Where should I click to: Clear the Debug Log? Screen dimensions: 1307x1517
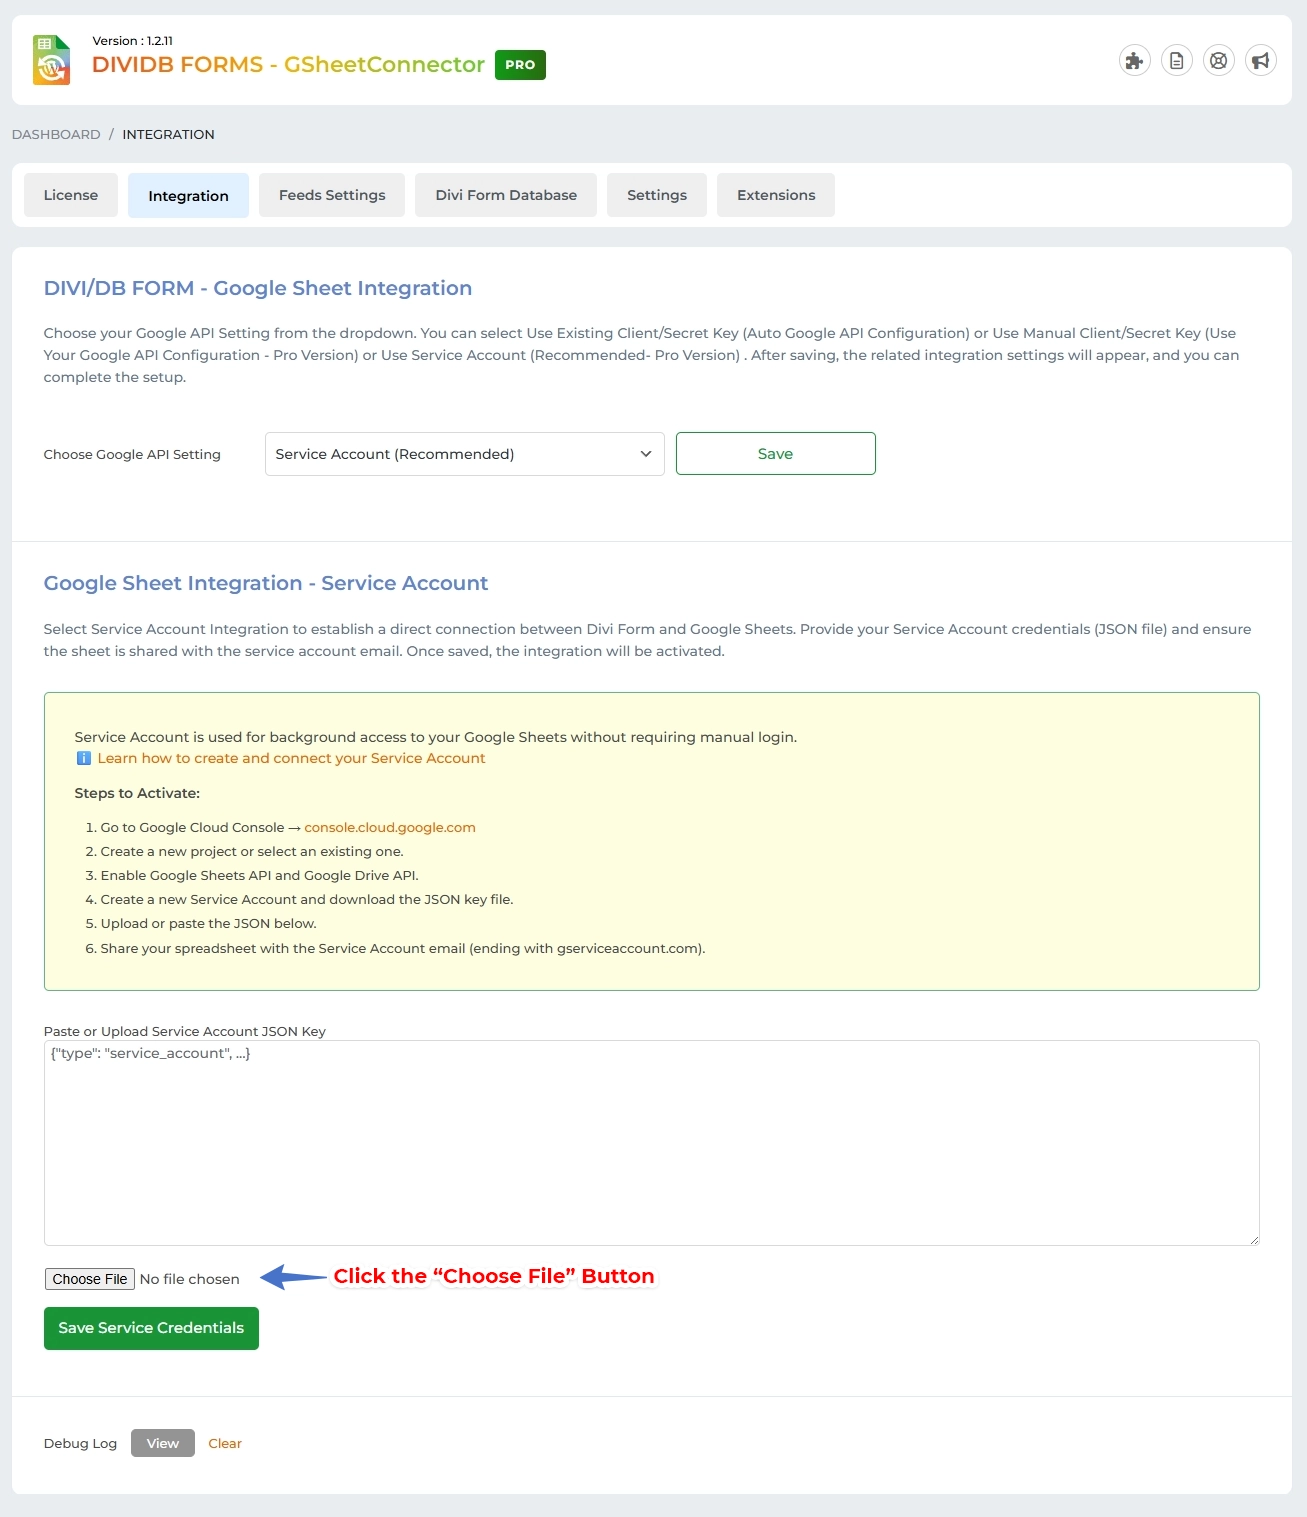[224, 1443]
